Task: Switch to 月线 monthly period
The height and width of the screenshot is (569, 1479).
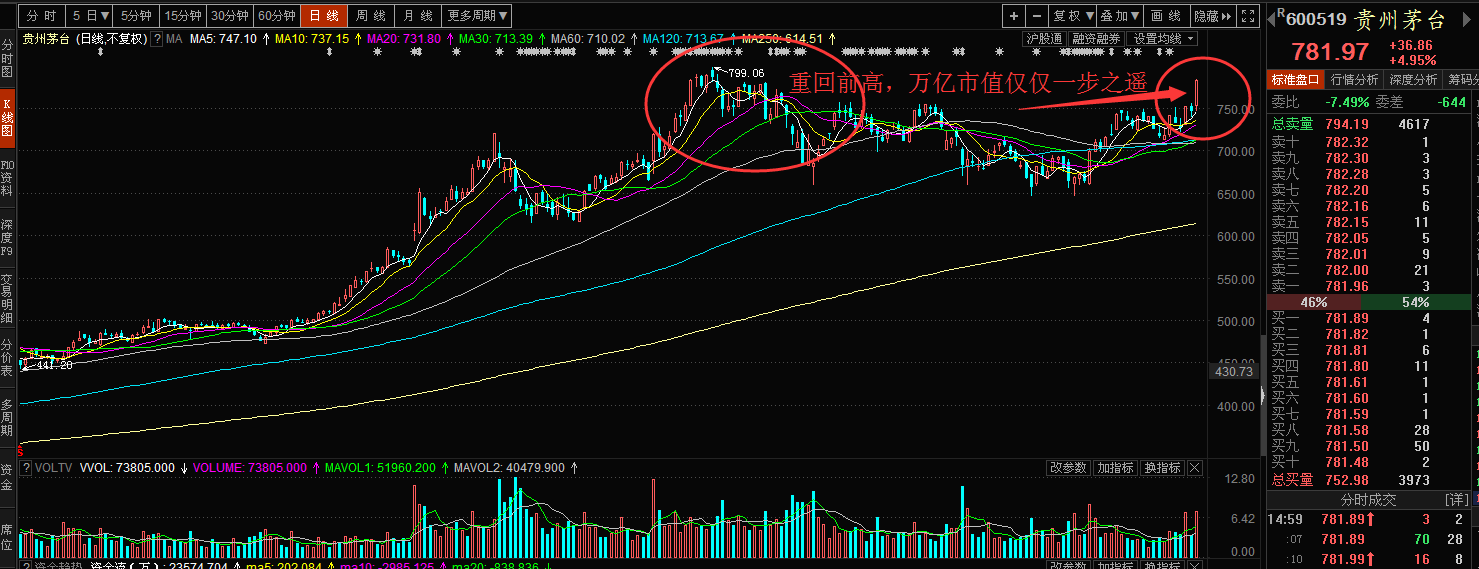Action: pyautogui.click(x=418, y=16)
